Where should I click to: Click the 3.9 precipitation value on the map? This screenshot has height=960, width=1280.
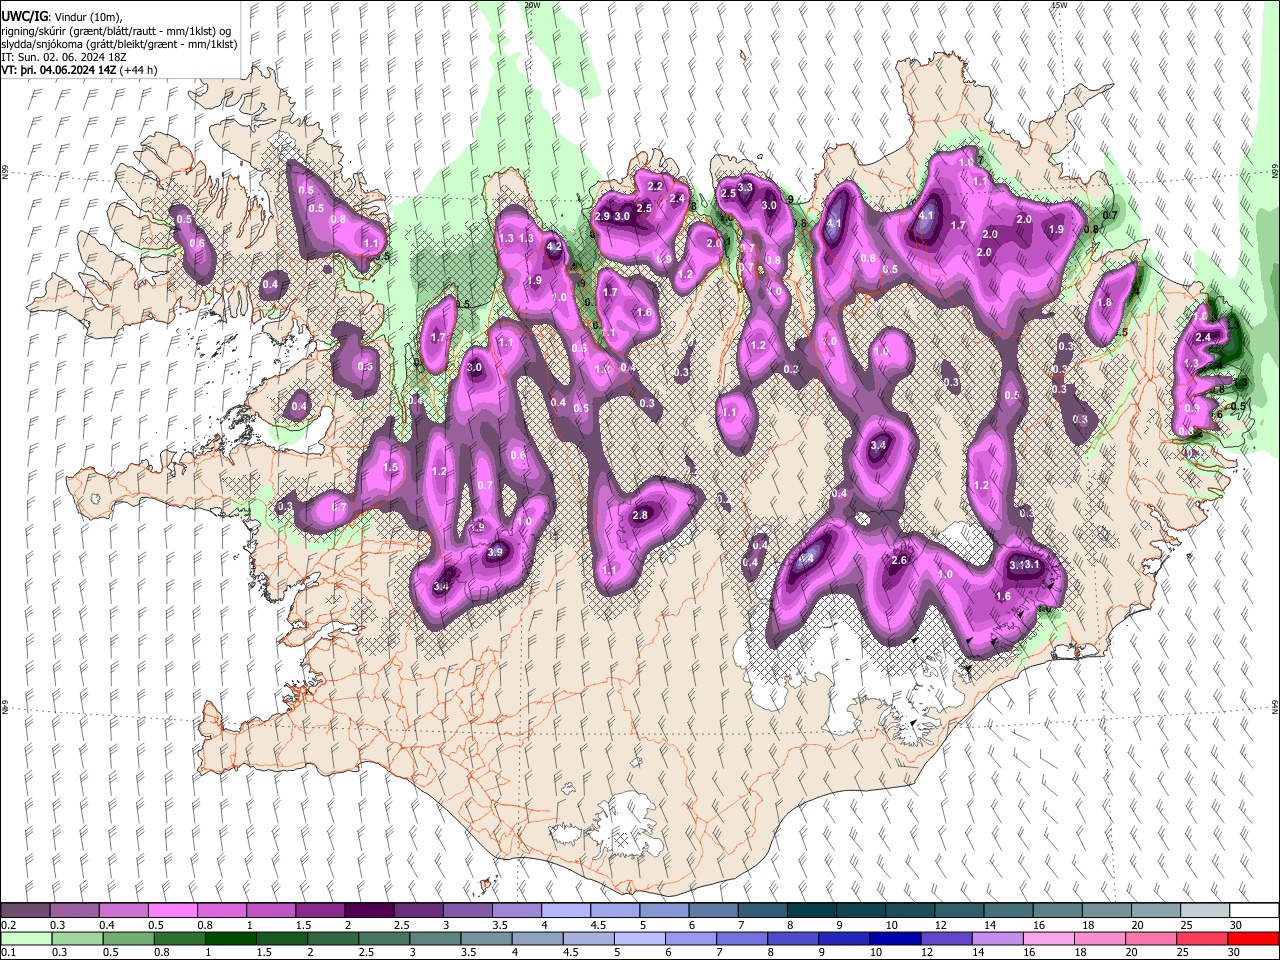(x=495, y=552)
